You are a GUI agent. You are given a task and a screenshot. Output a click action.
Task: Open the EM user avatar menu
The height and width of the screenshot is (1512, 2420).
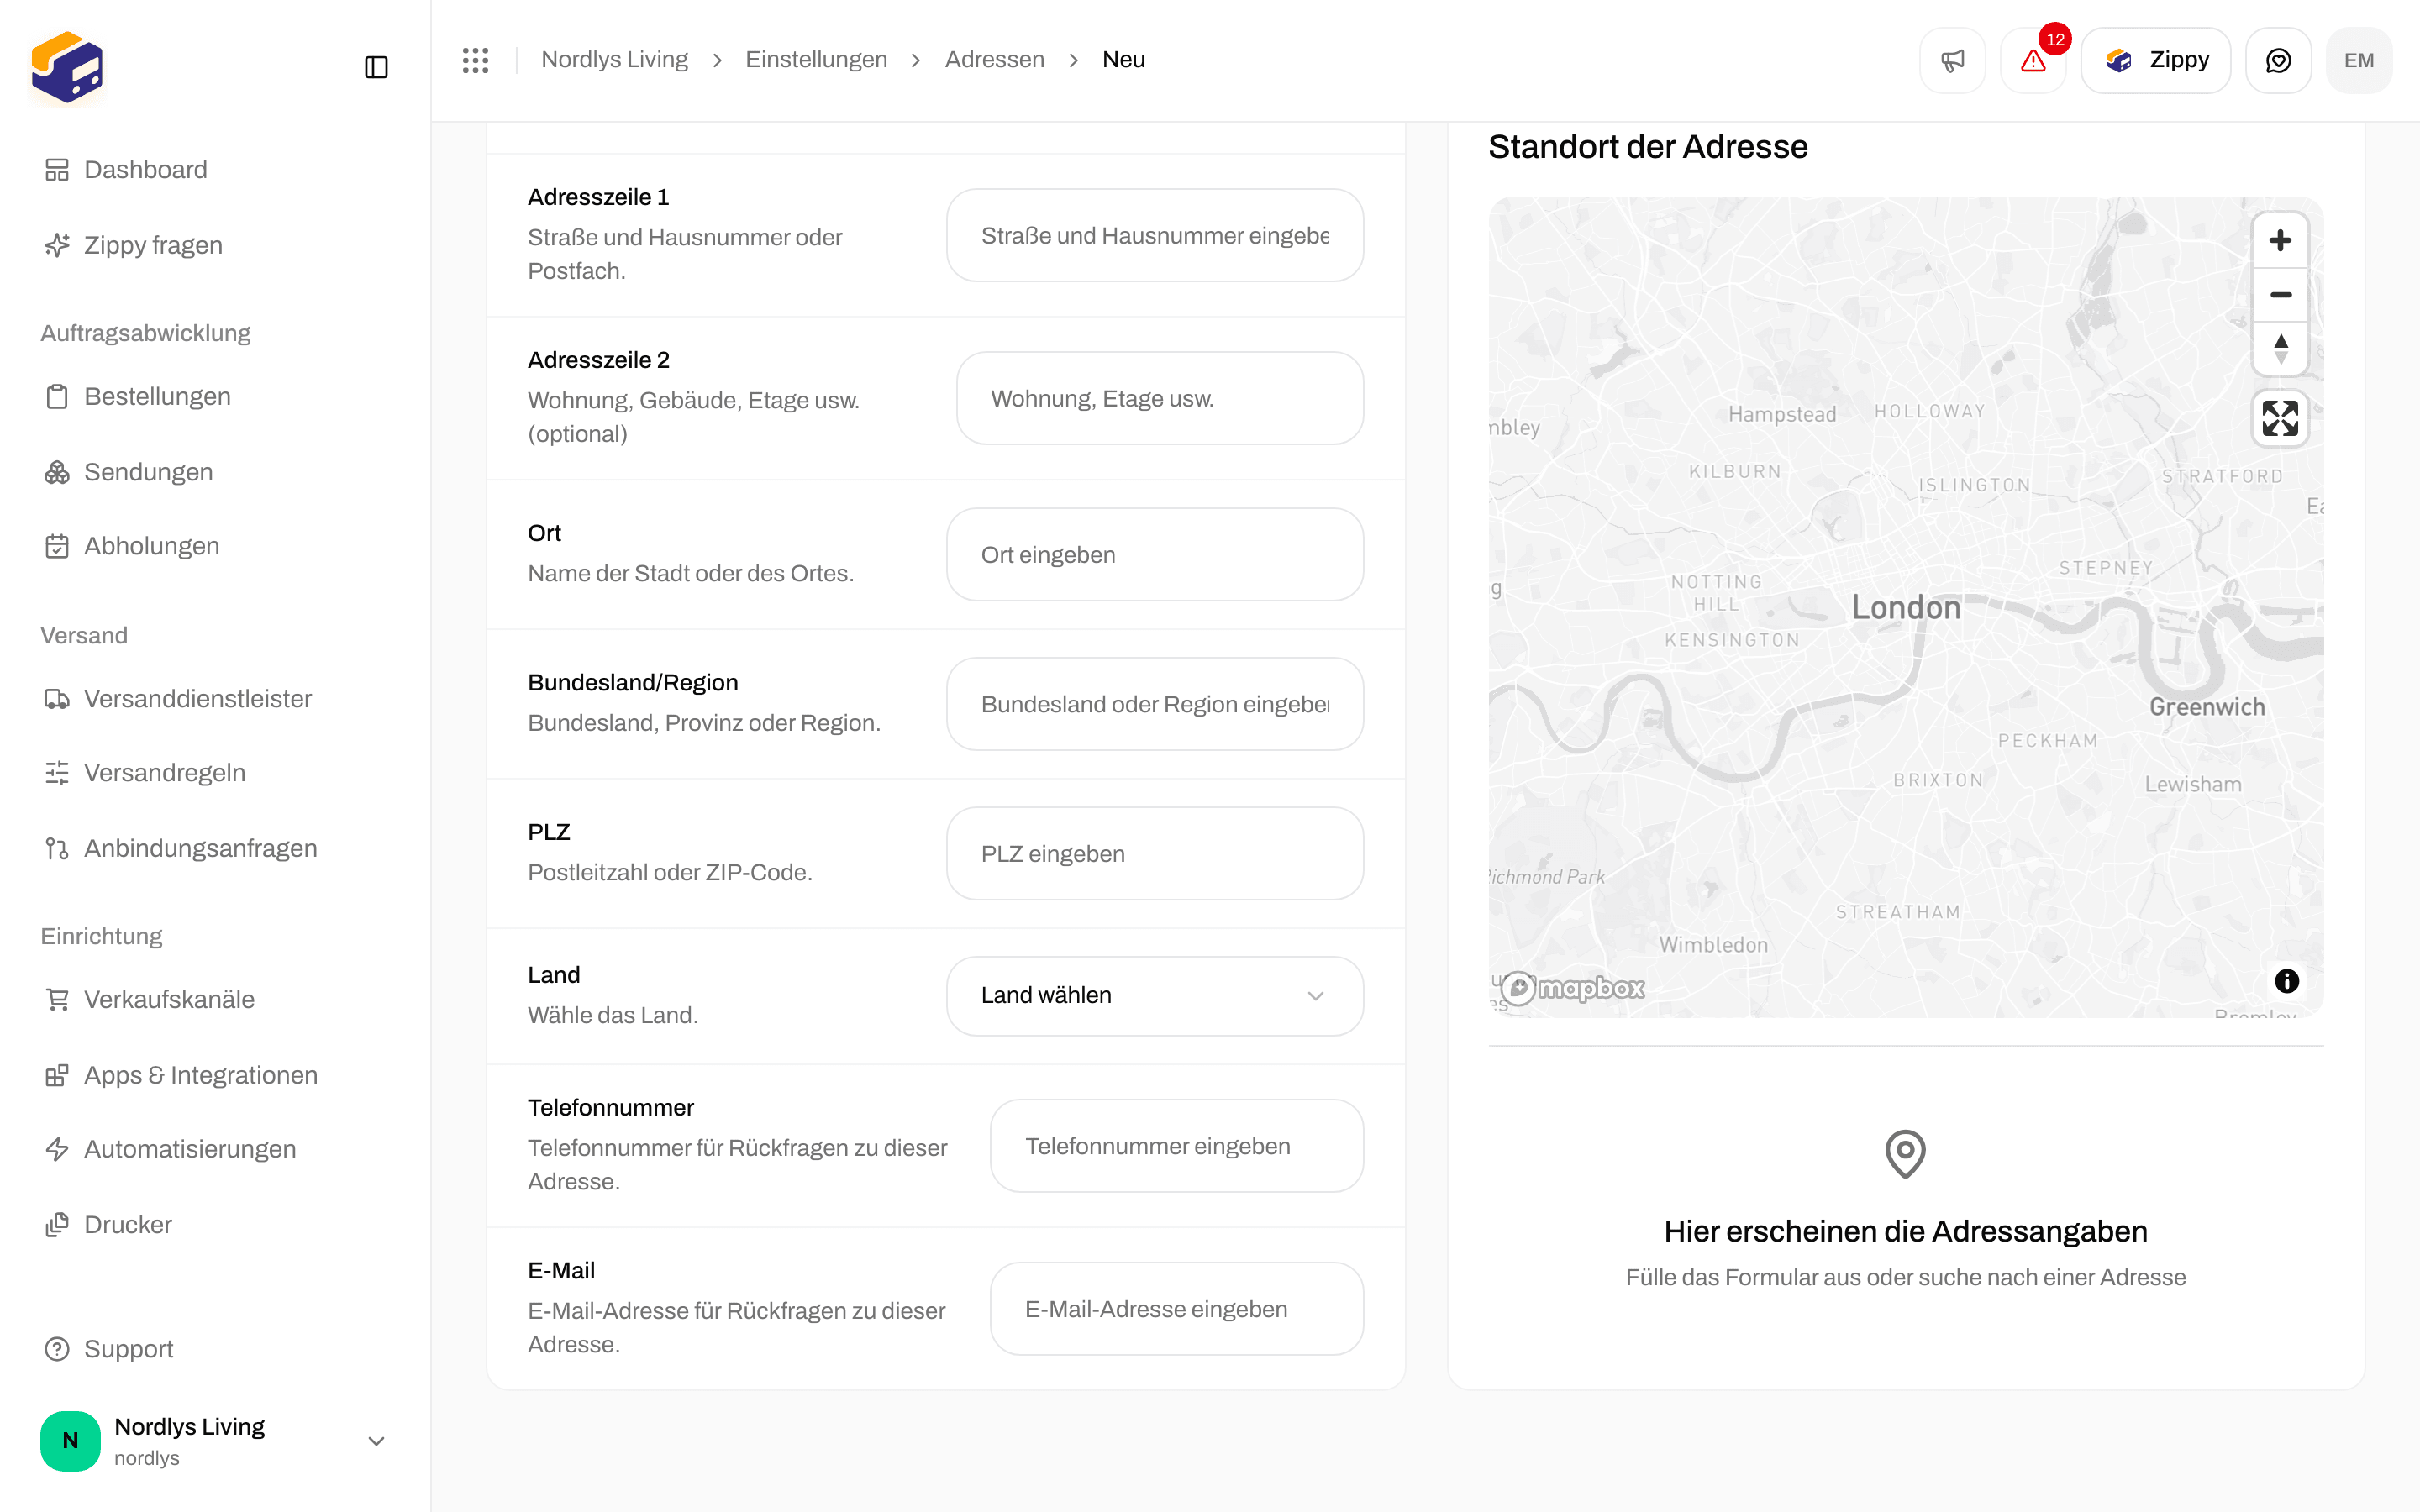point(2359,60)
